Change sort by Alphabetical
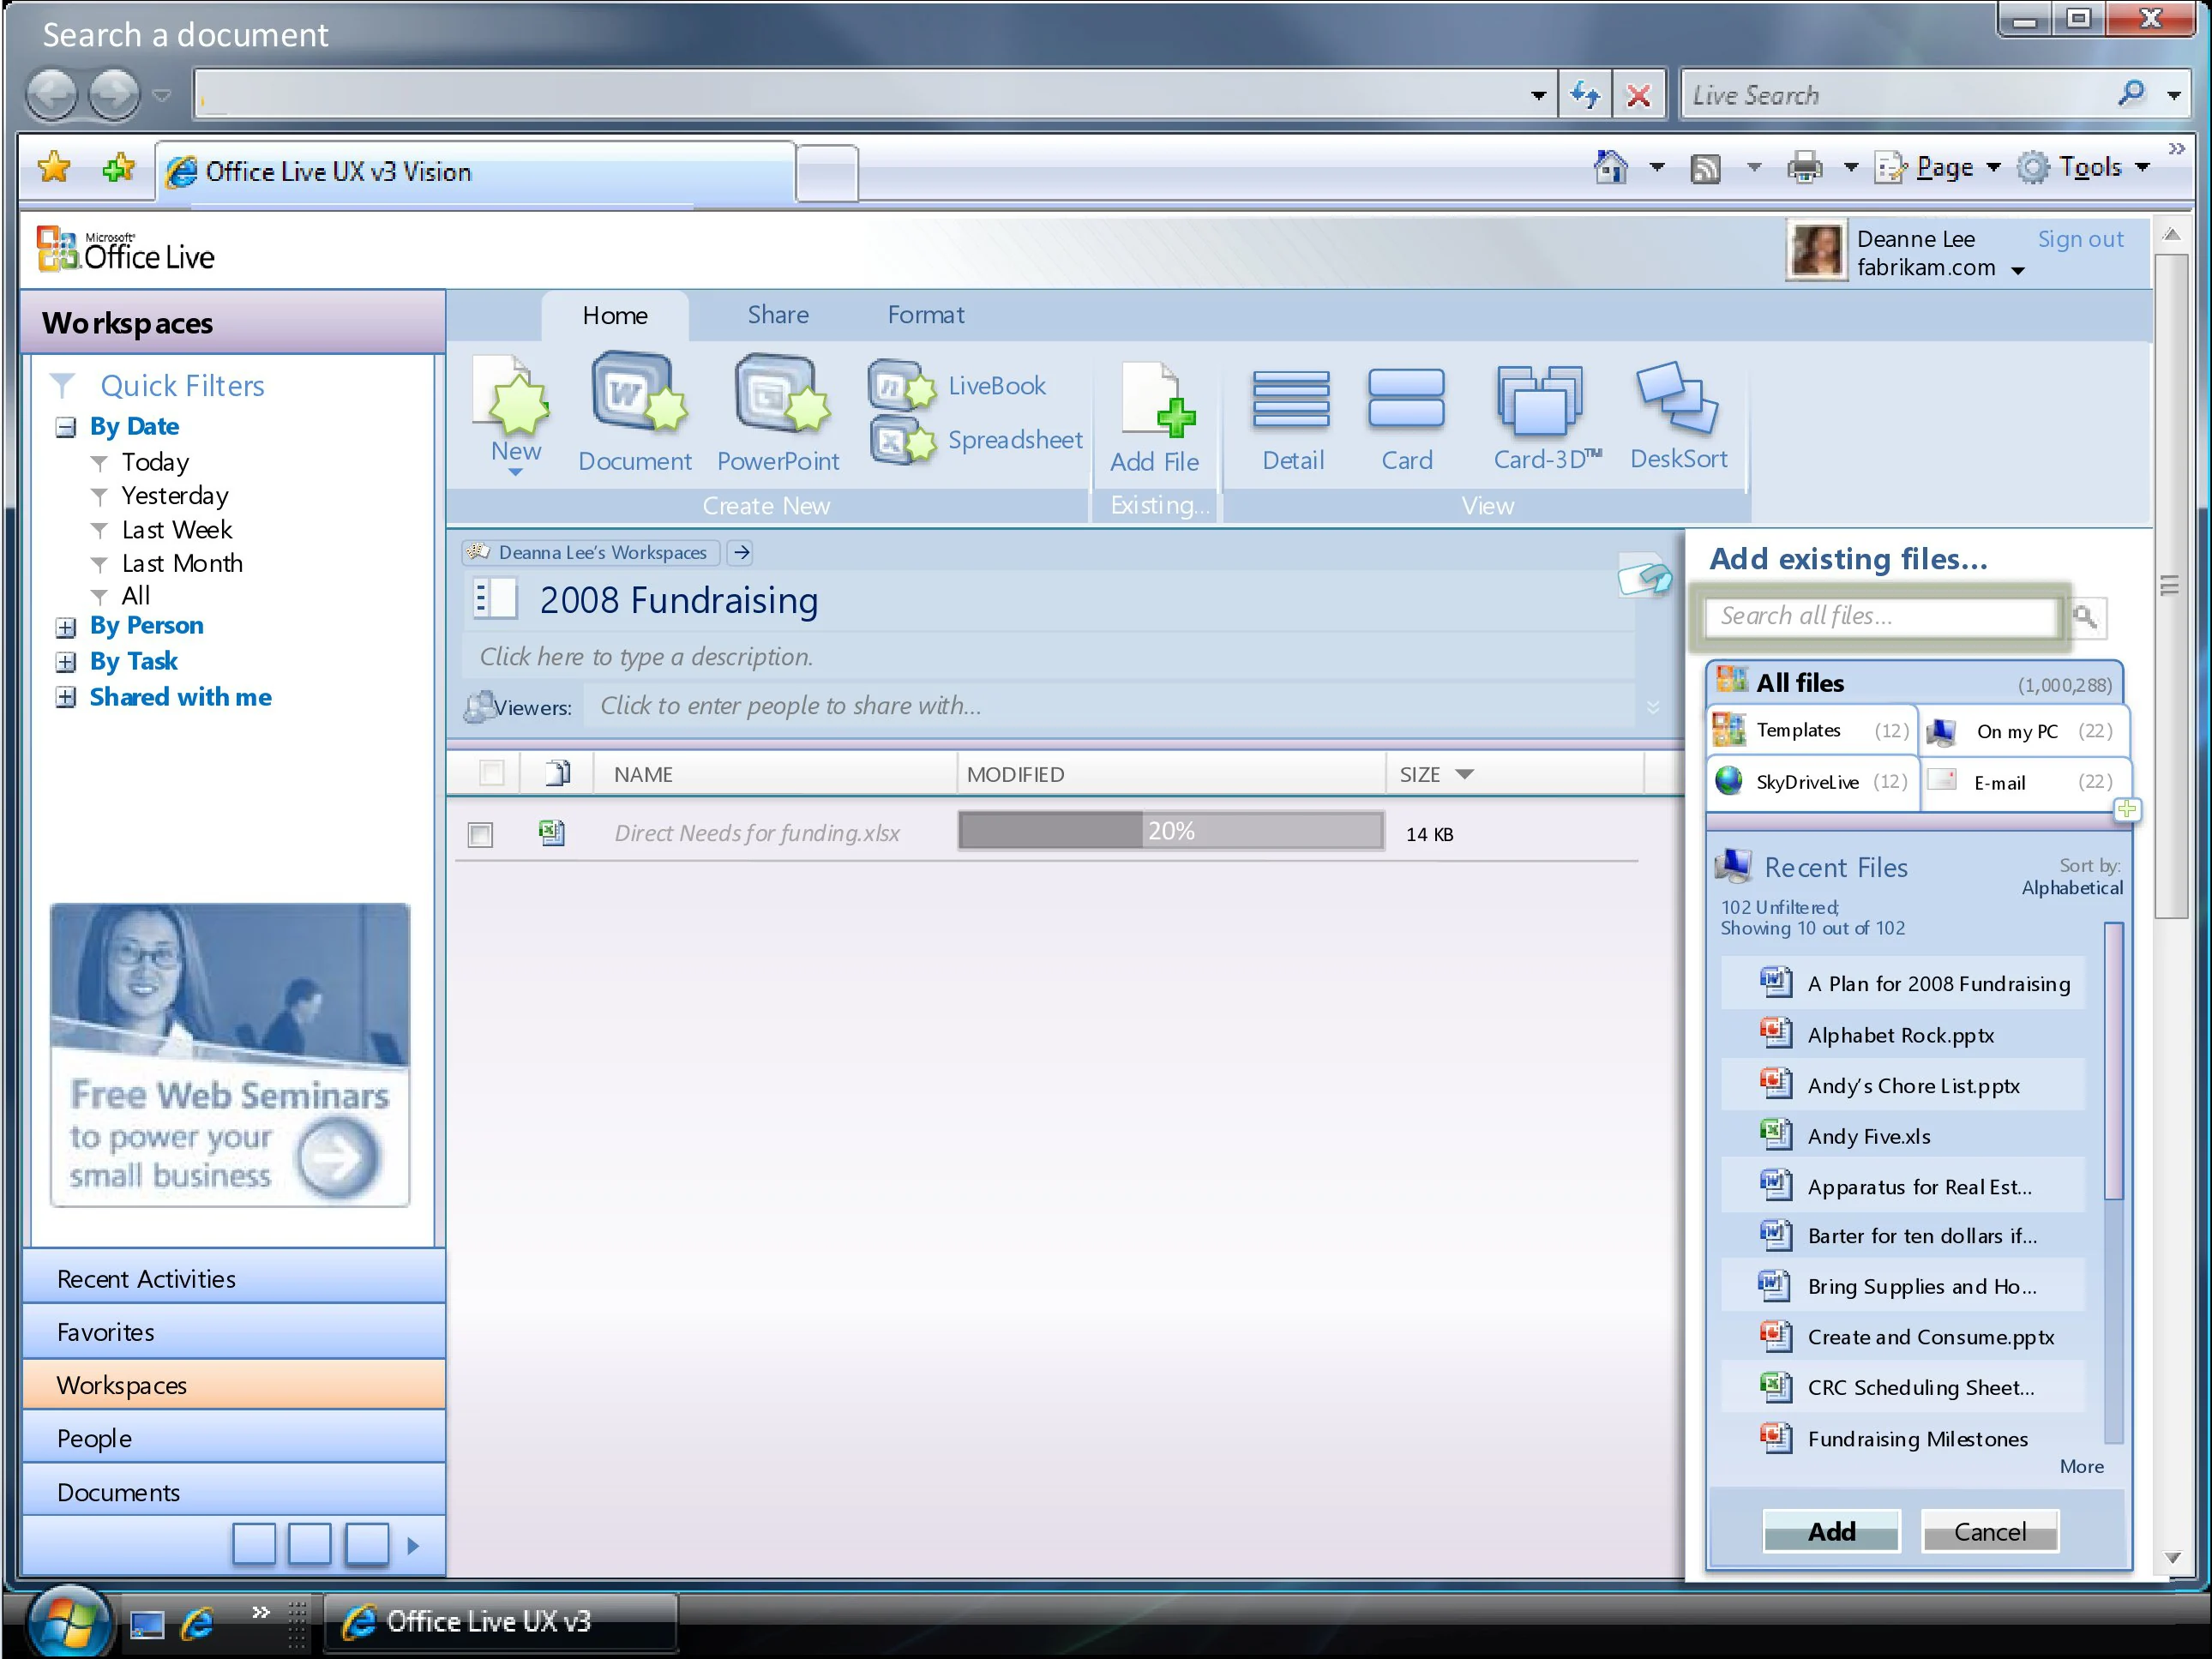This screenshot has width=2212, height=1659. (2071, 887)
